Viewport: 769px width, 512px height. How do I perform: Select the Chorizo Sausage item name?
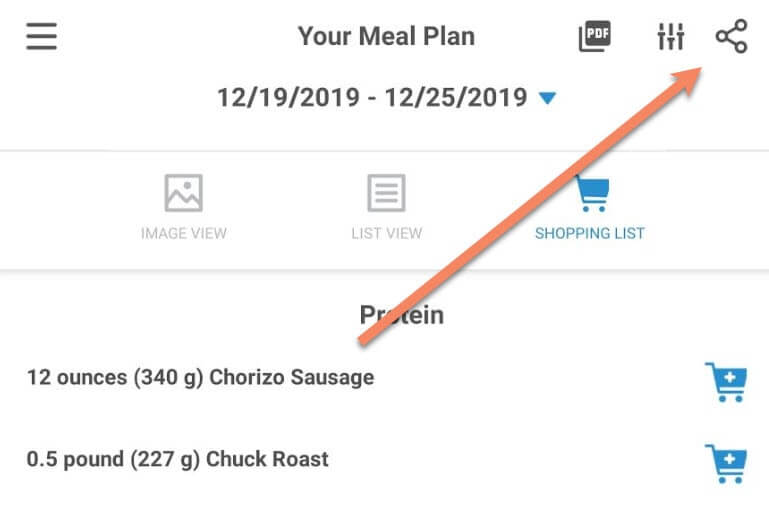click(291, 378)
